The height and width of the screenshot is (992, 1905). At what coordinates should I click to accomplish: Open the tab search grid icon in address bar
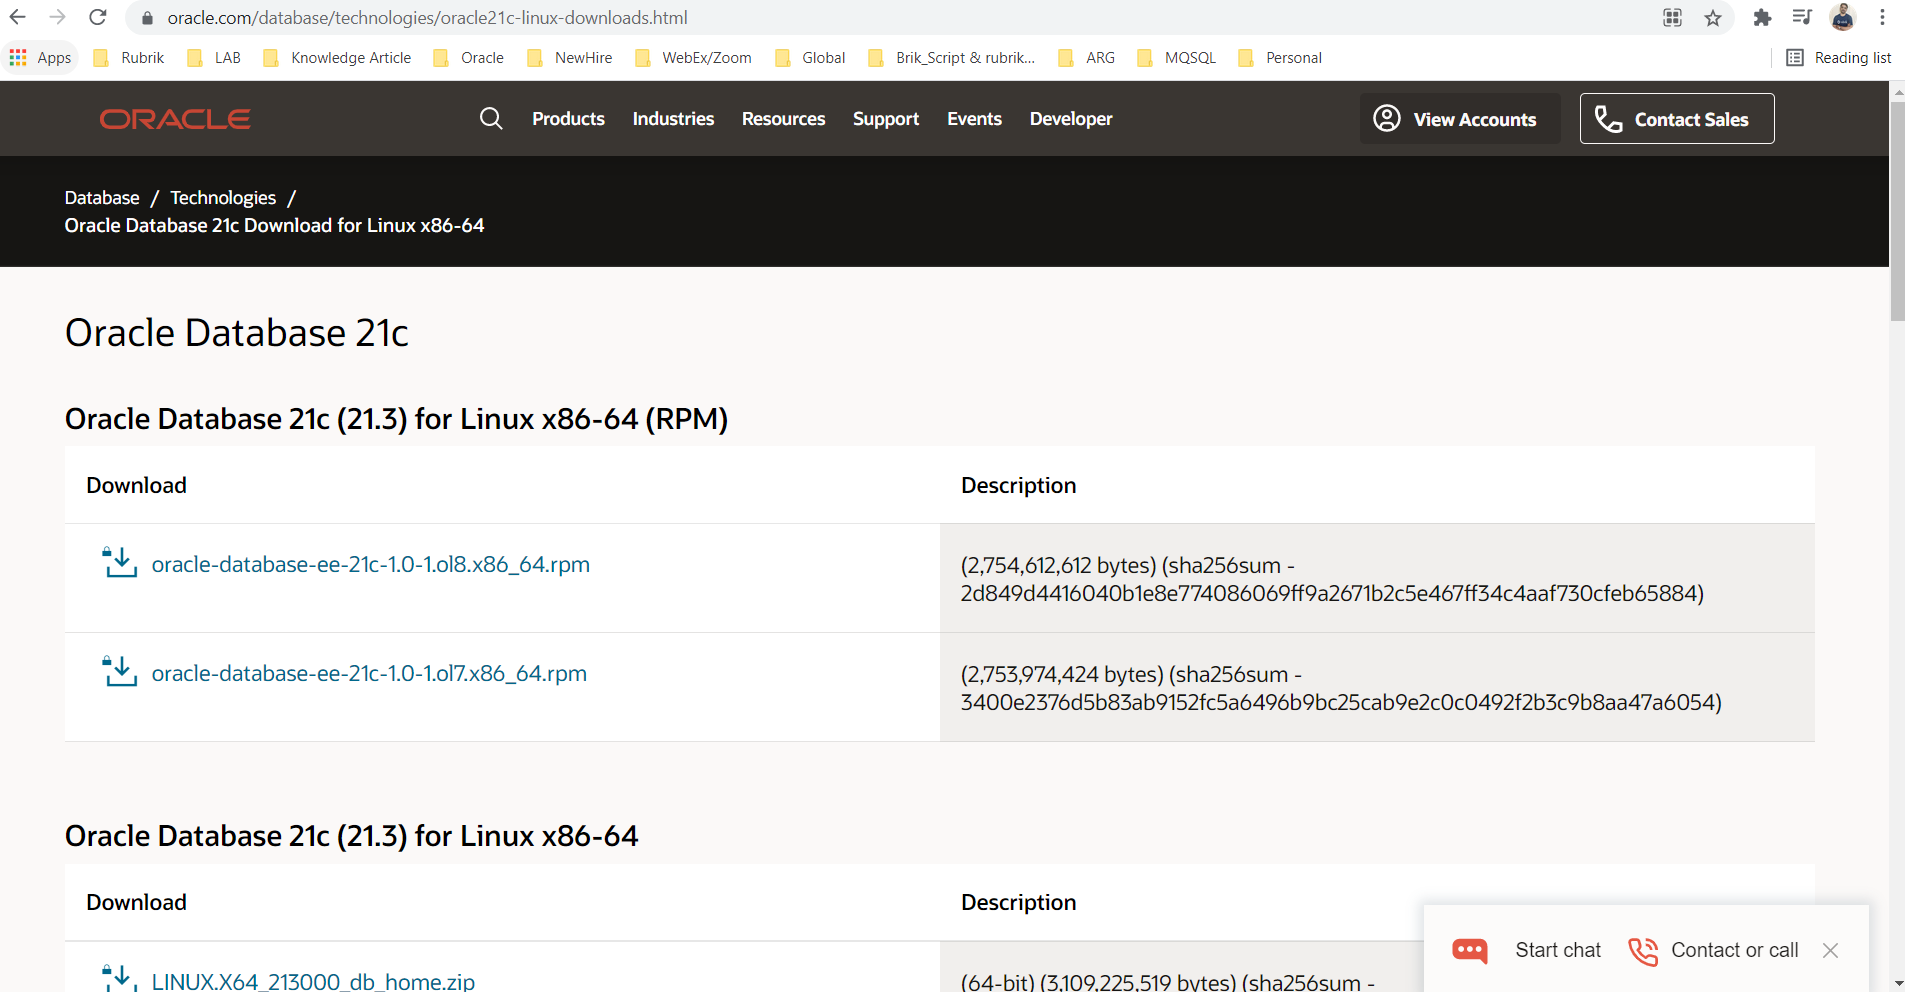[1672, 18]
